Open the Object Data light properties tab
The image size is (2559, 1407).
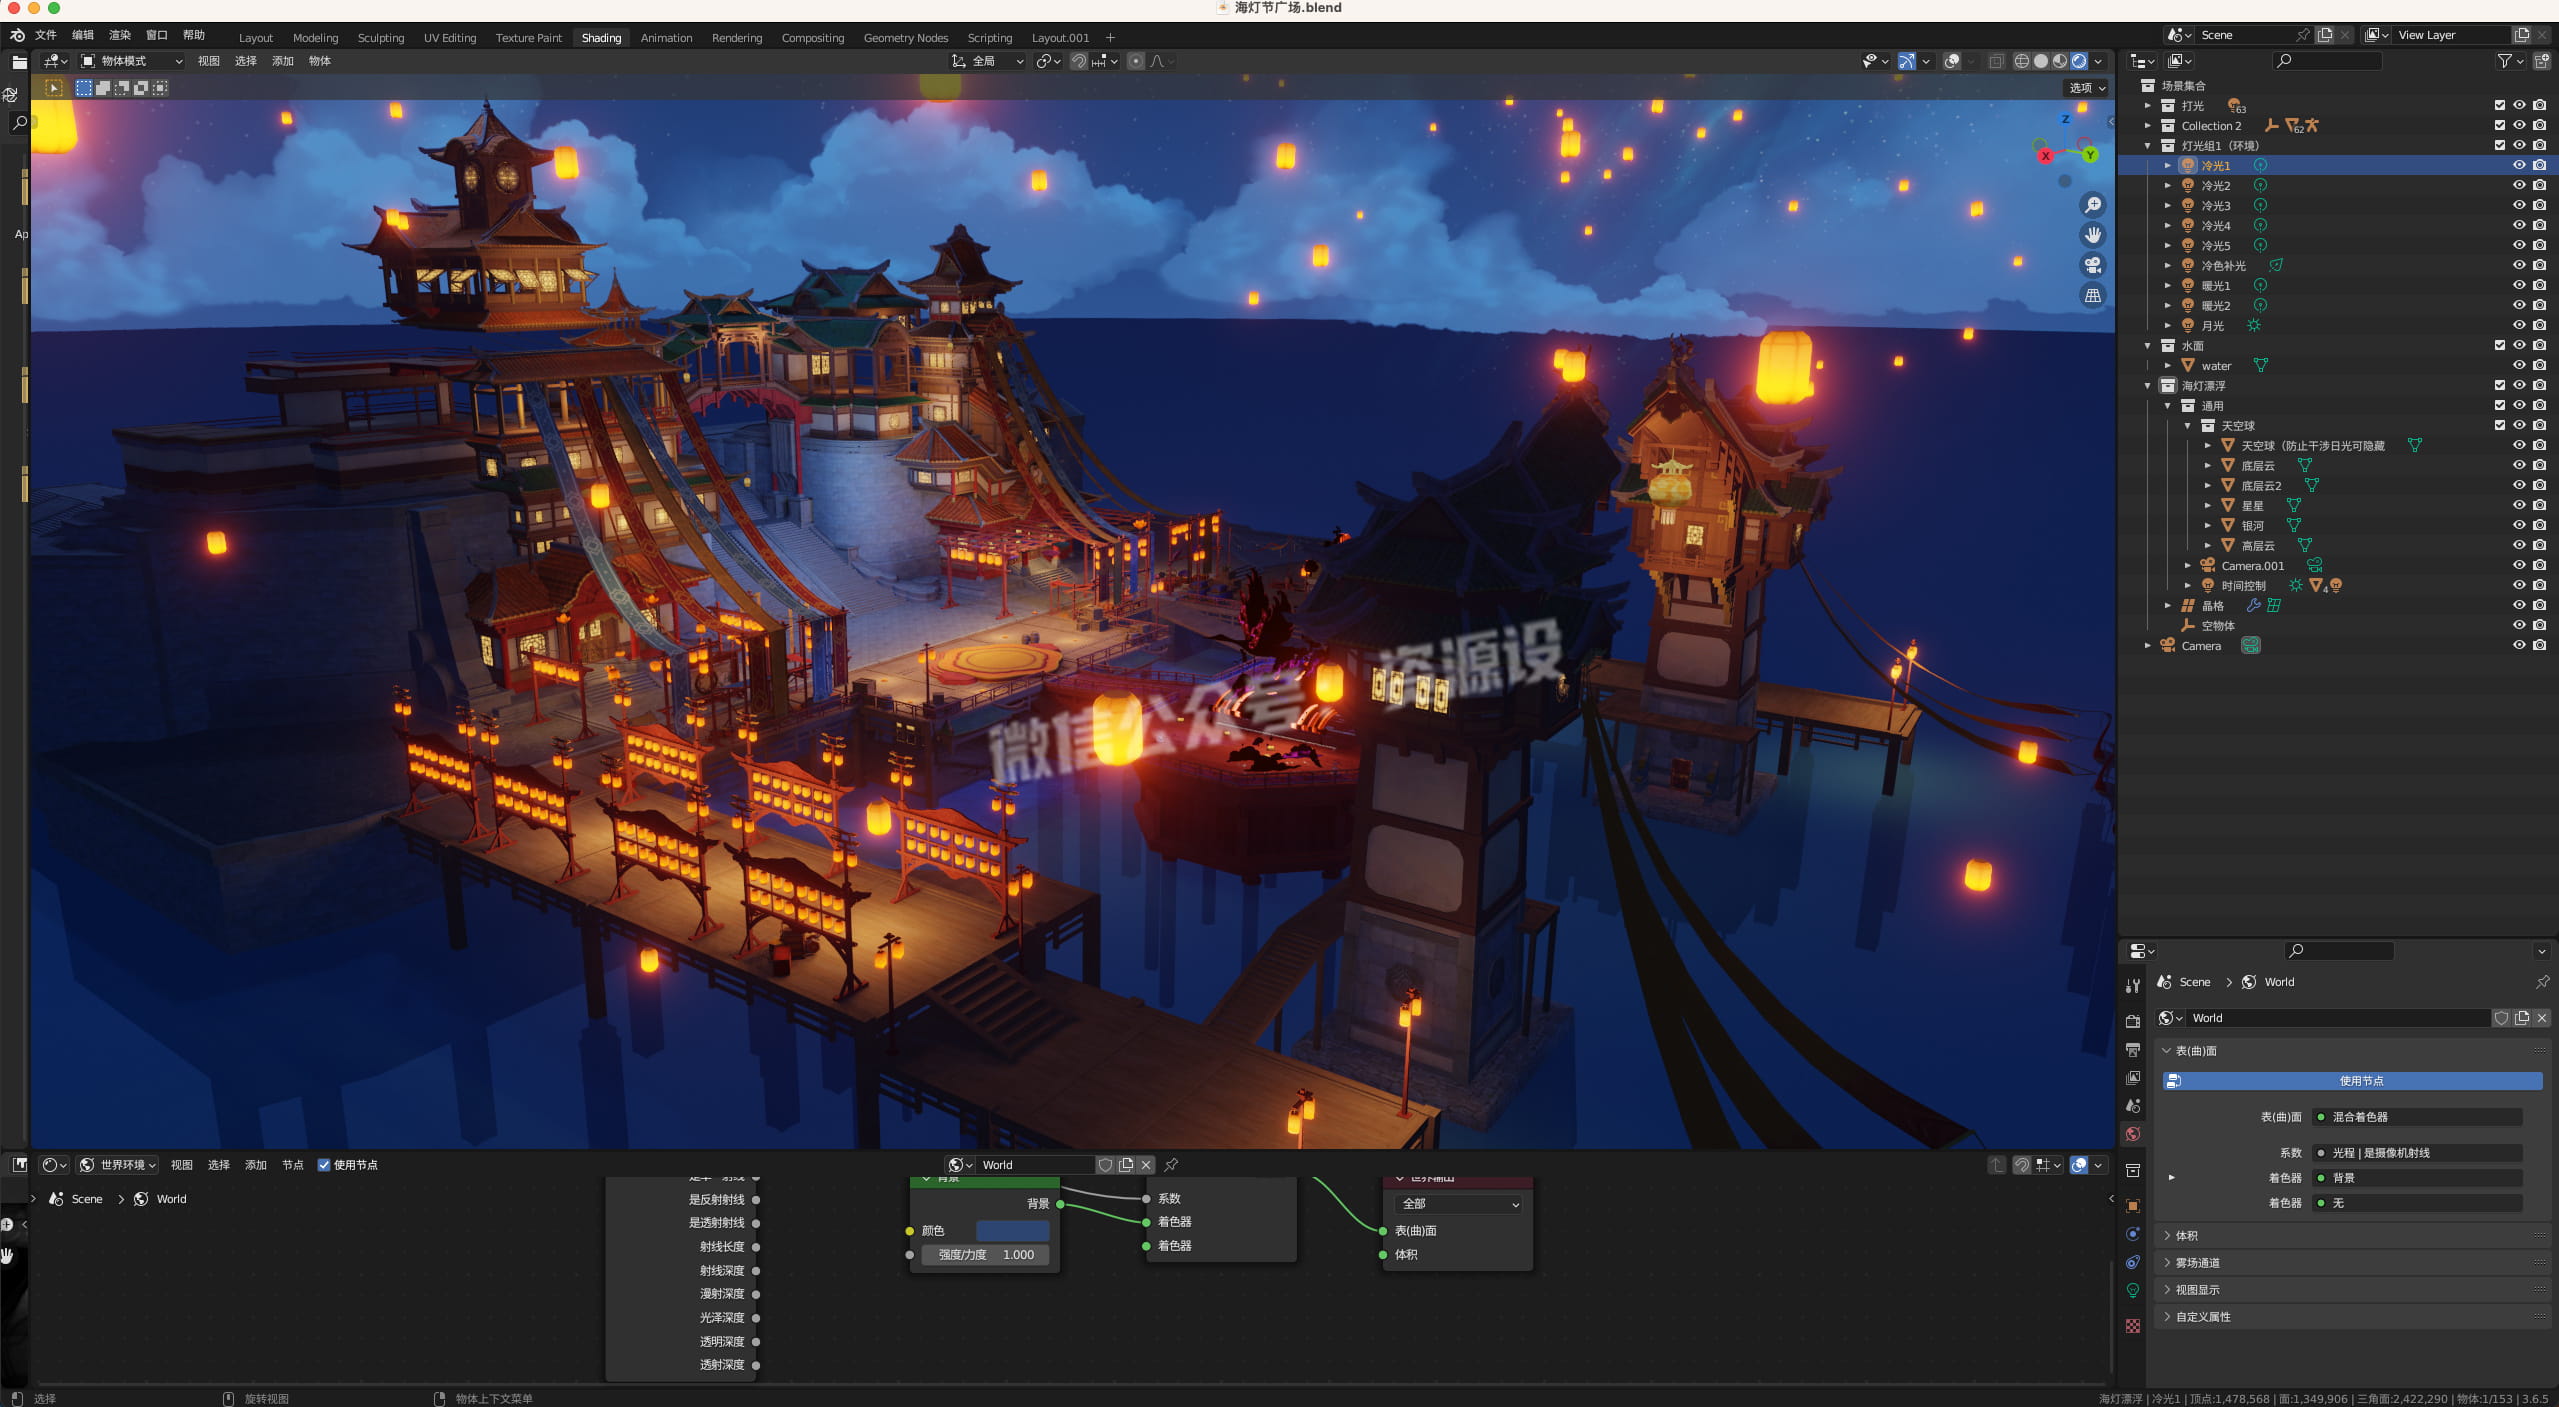(x=2133, y=1290)
